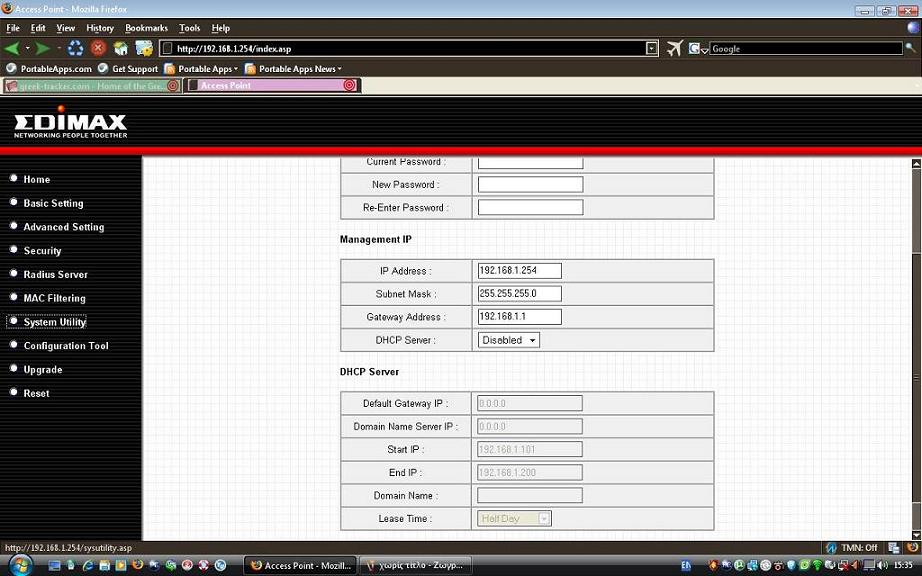This screenshot has height=576, width=922.
Task: Go to the browser Home icon
Action: pos(121,48)
